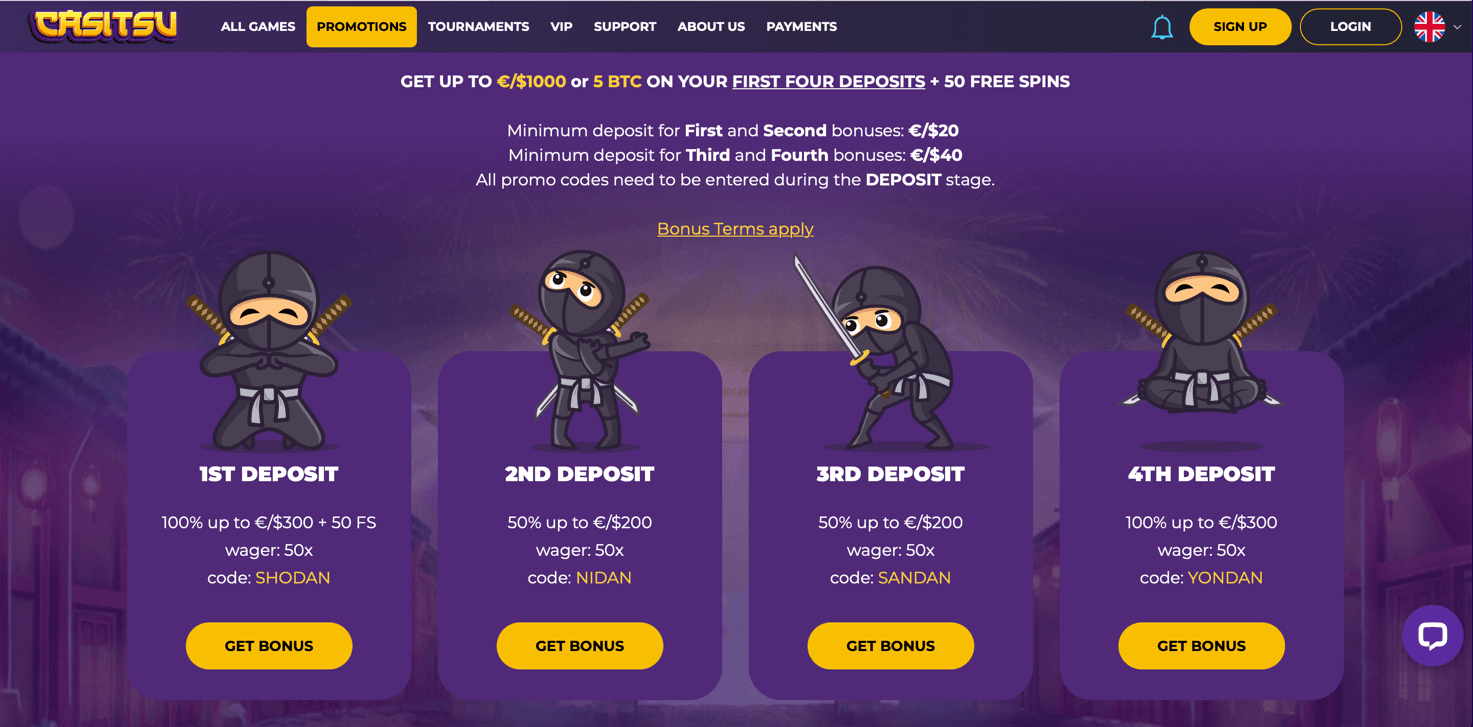
Task: Open the All Games menu
Action: (258, 27)
